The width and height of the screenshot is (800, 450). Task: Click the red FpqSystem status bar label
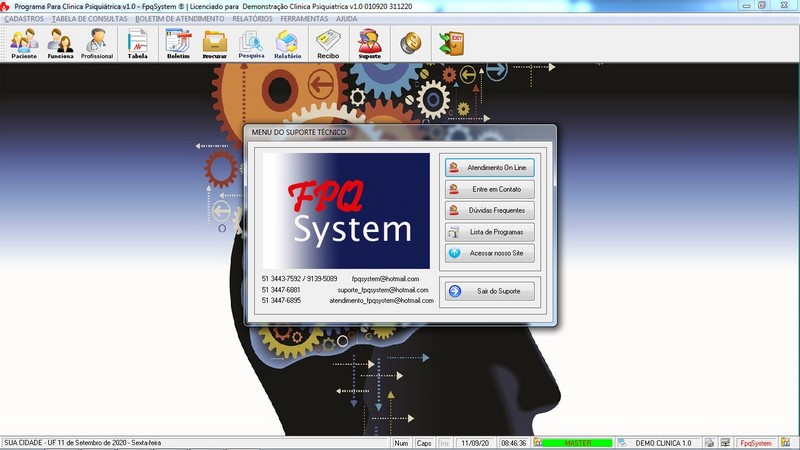[756, 443]
